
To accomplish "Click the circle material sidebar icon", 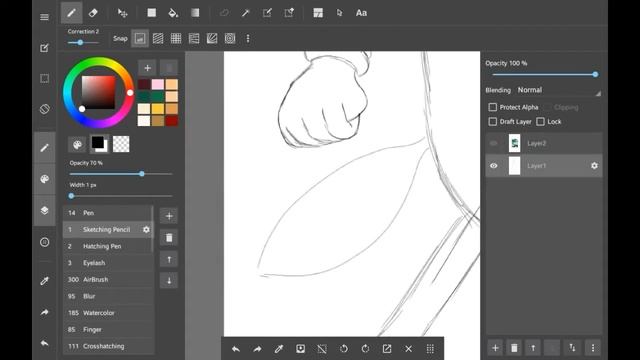I will pos(44,242).
